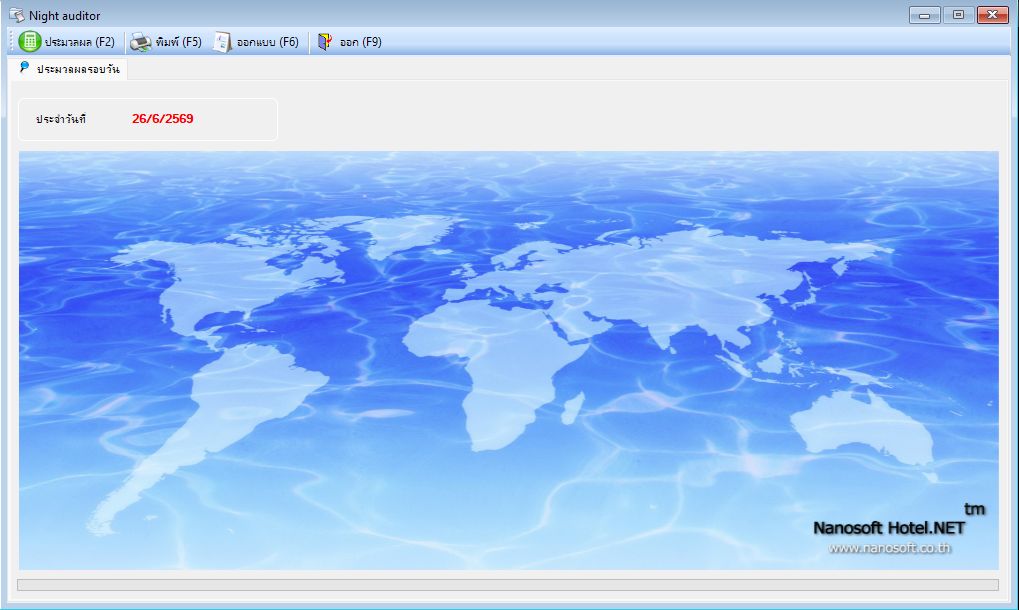Viewport: 1019px width, 610px height.
Task: Open the www.nanosoft.co.th link
Action: (x=890, y=548)
